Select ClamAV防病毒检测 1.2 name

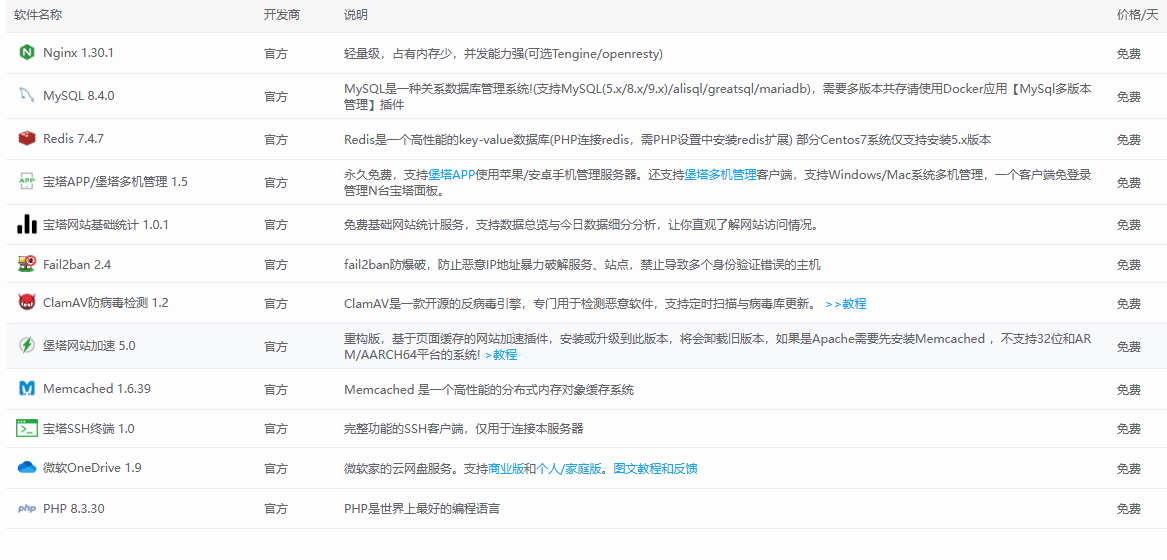pyautogui.click(x=106, y=303)
